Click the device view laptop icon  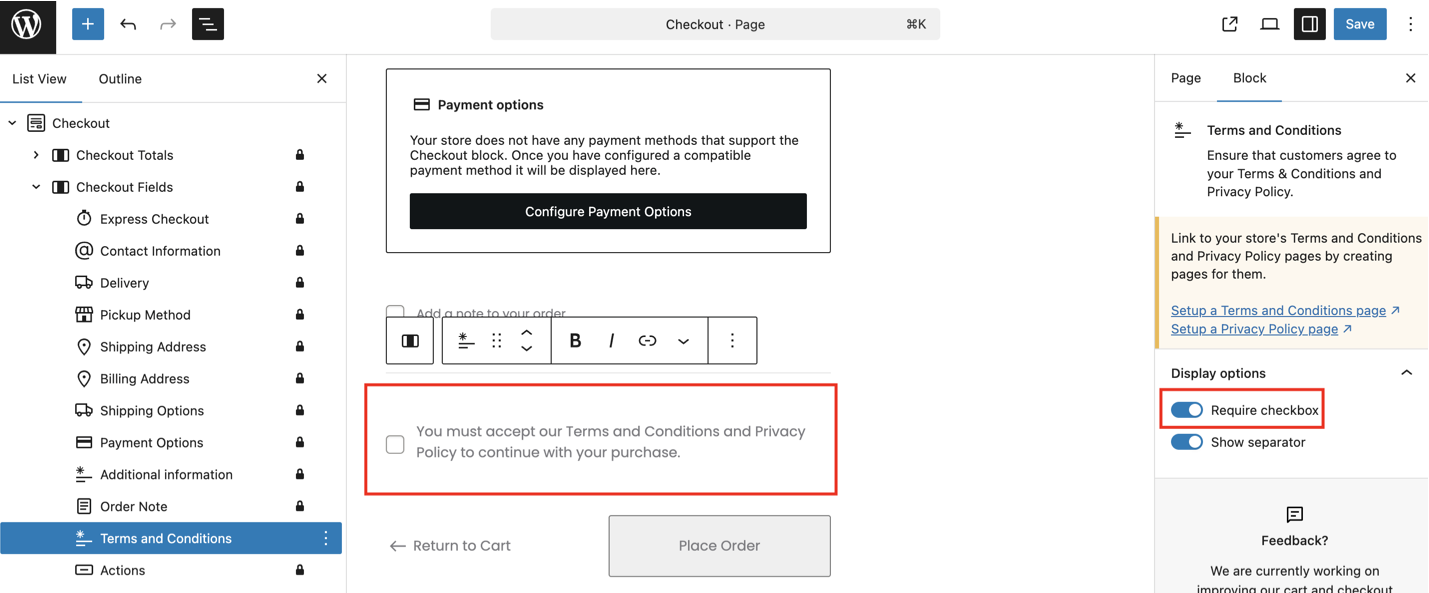(x=1270, y=24)
